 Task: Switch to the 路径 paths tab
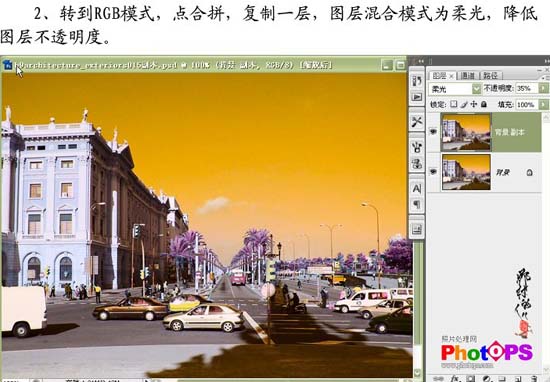click(x=490, y=75)
